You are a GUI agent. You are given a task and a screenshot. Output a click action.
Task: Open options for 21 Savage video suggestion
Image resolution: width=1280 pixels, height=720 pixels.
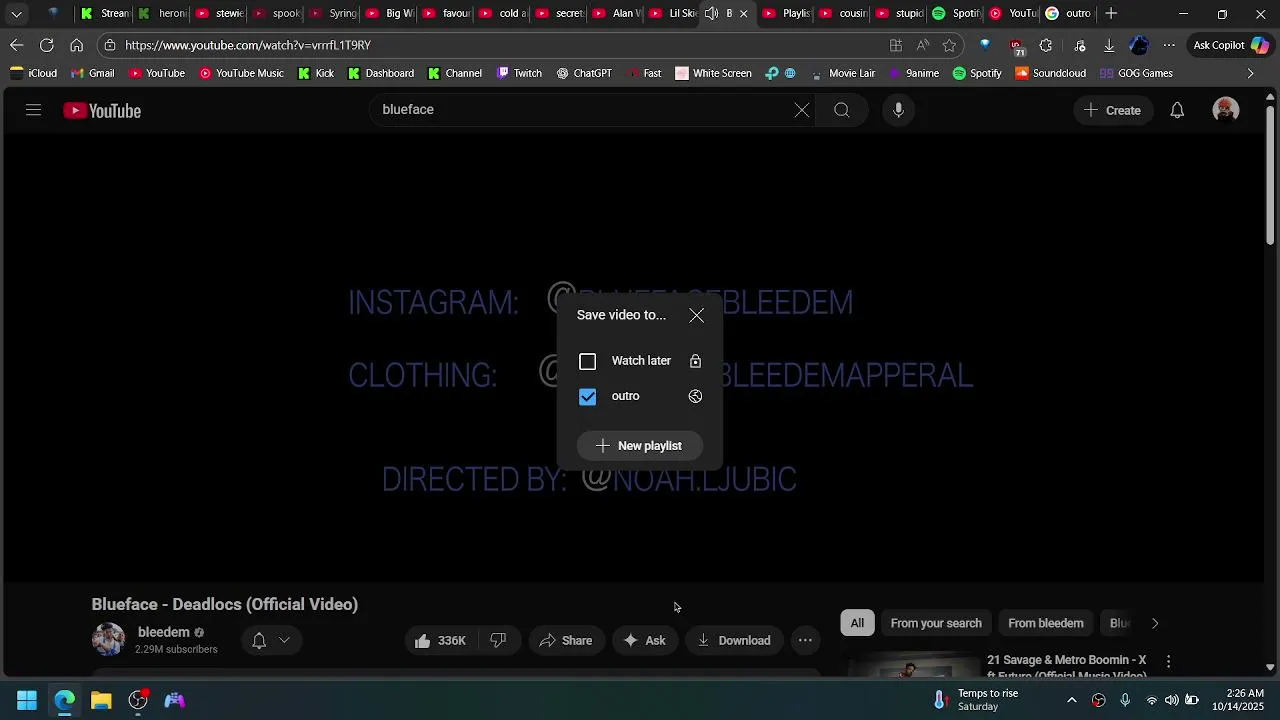tap(1168, 661)
